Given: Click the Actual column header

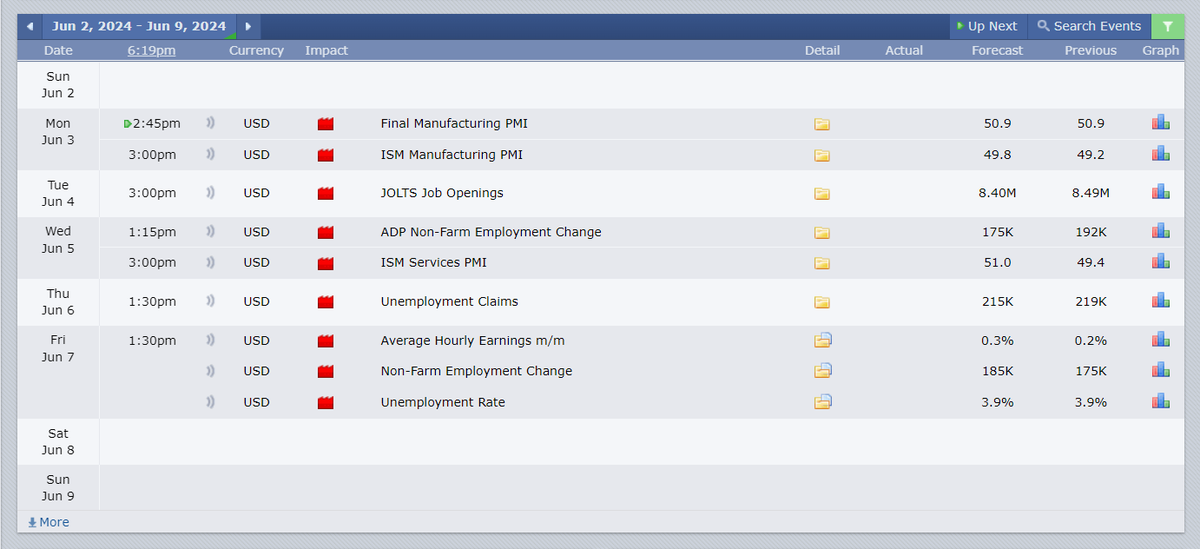Looking at the screenshot, I should (904, 50).
